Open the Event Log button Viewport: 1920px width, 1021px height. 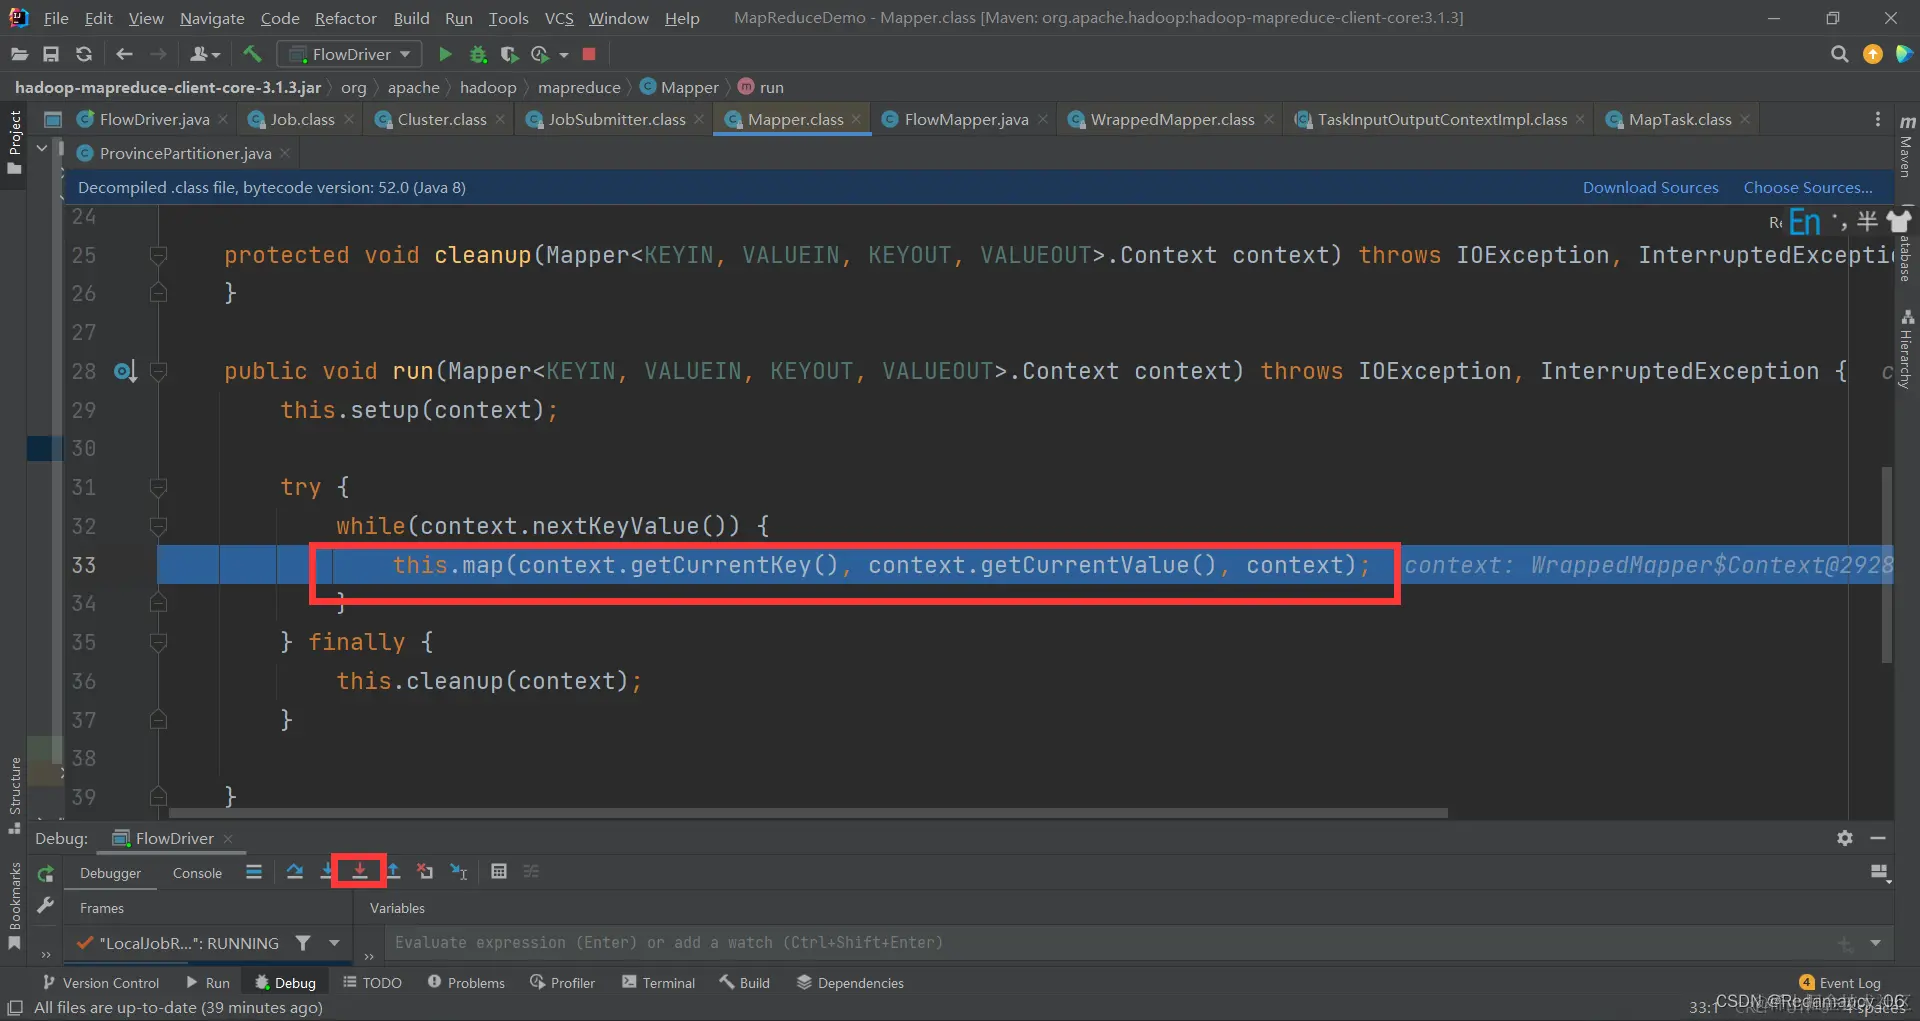[x=1839, y=983]
